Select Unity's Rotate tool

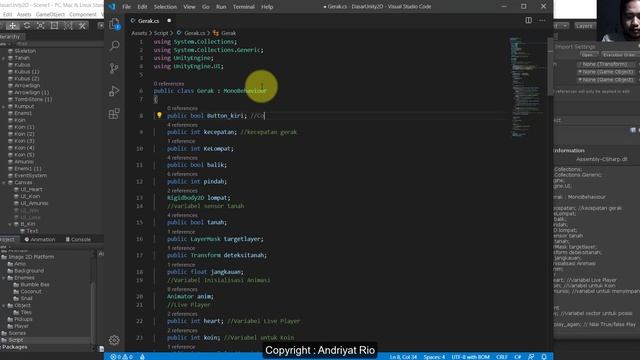(x=27, y=26)
